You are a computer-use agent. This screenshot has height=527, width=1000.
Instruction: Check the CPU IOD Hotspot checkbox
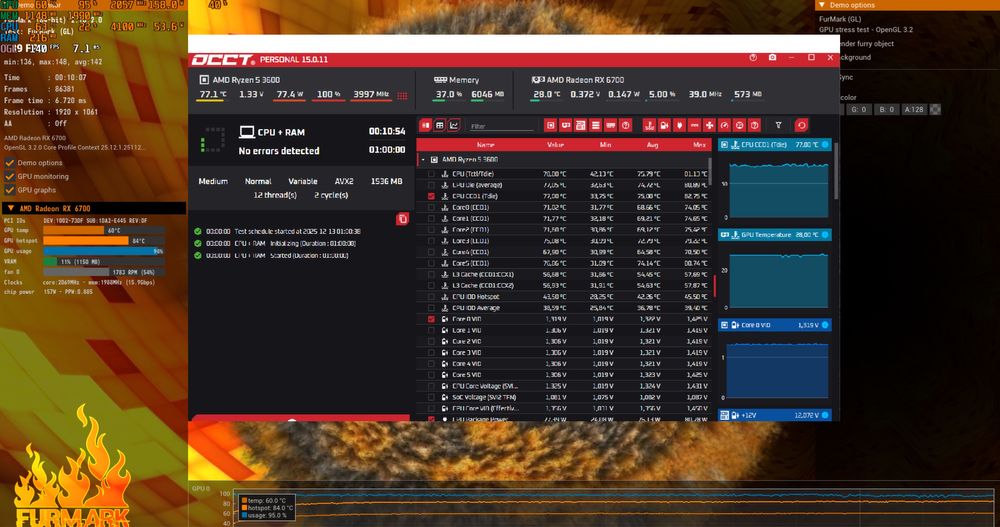coord(431,297)
